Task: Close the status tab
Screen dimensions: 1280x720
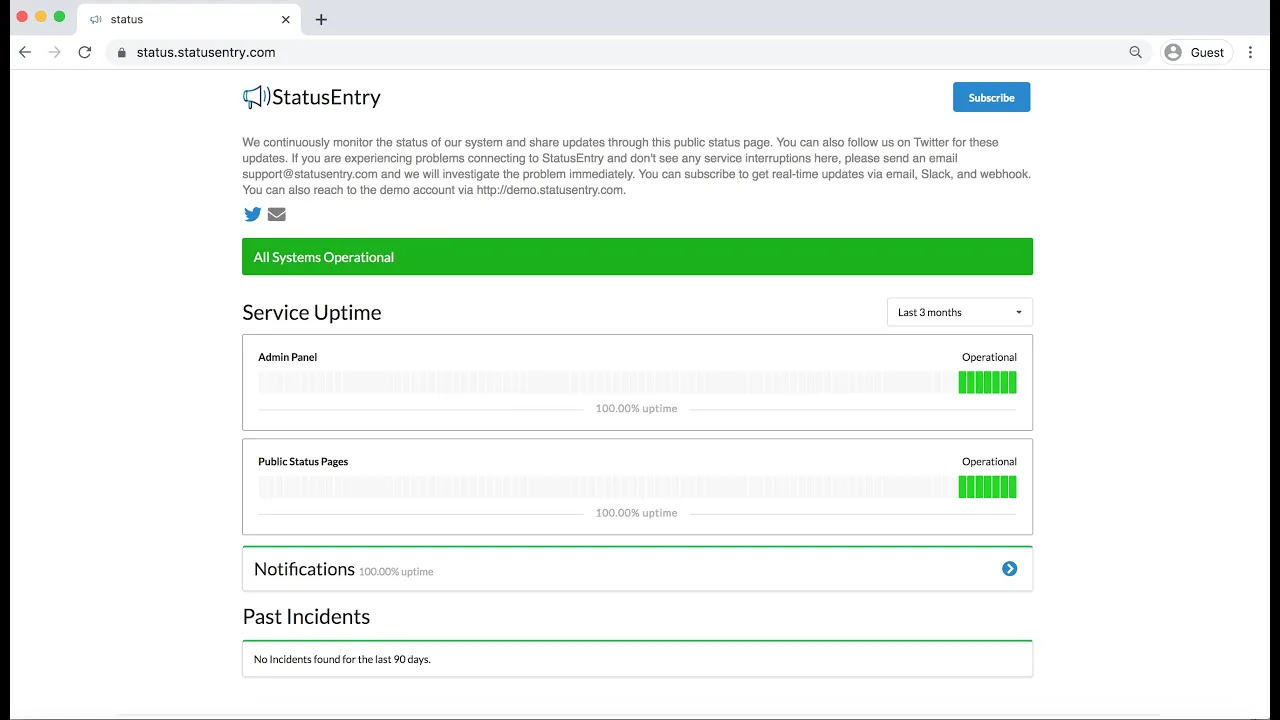Action: (x=286, y=19)
